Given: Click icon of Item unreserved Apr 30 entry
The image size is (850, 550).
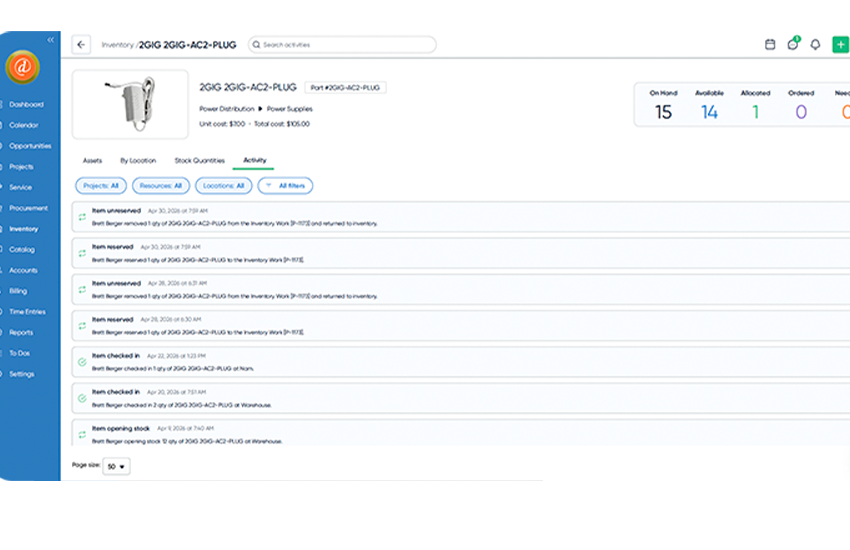Looking at the screenshot, I should click(x=82, y=217).
